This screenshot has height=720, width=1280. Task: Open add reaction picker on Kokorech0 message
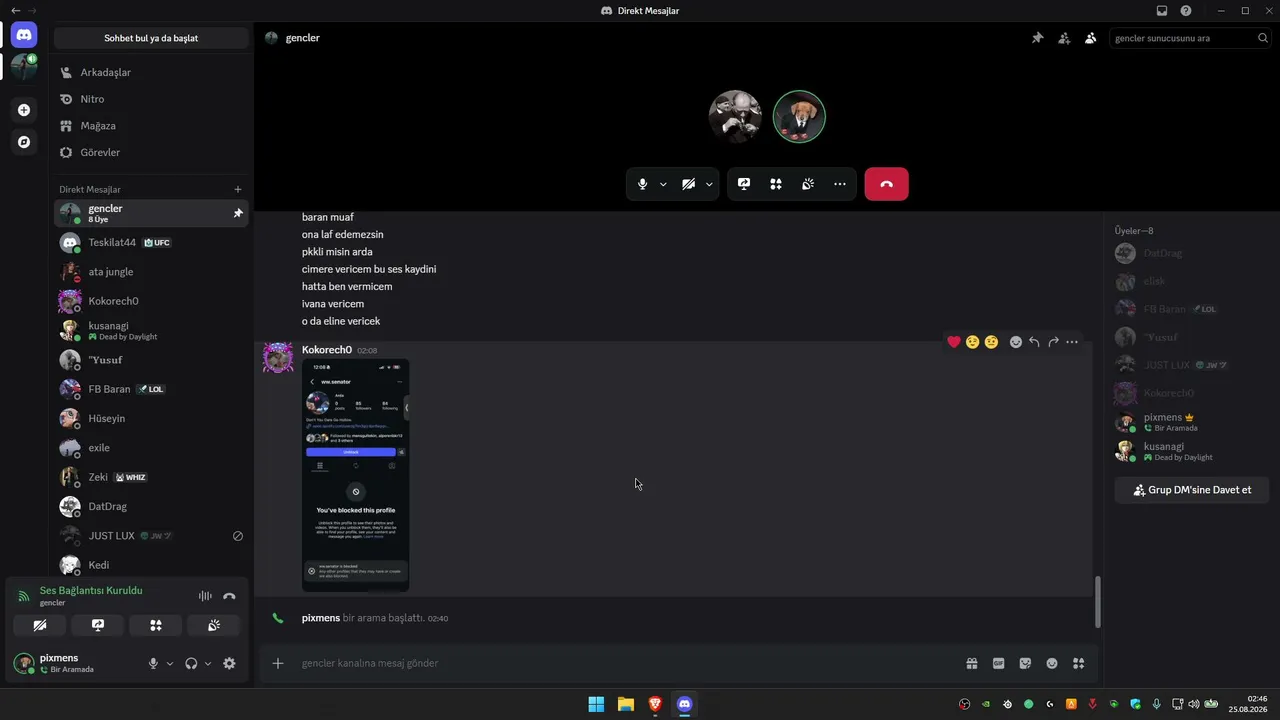pyautogui.click(x=1016, y=342)
